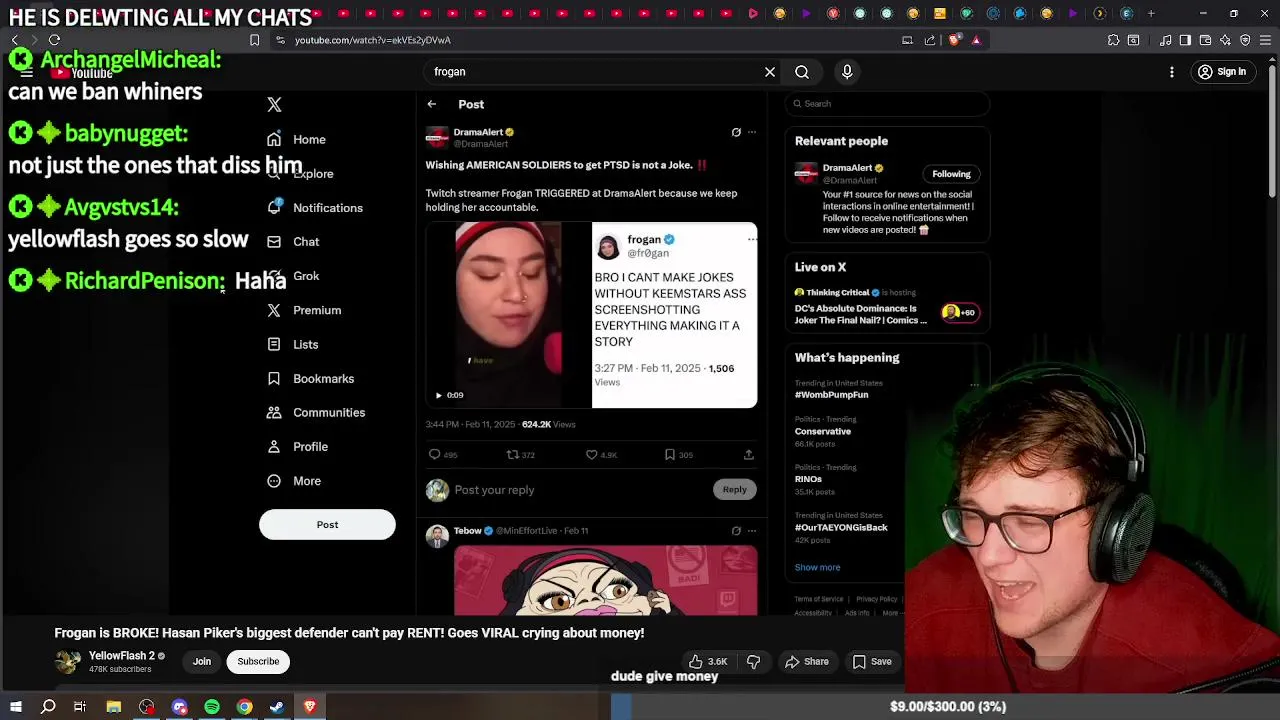Click the white Post button in X sidebar
The width and height of the screenshot is (1280, 720).
(x=327, y=524)
